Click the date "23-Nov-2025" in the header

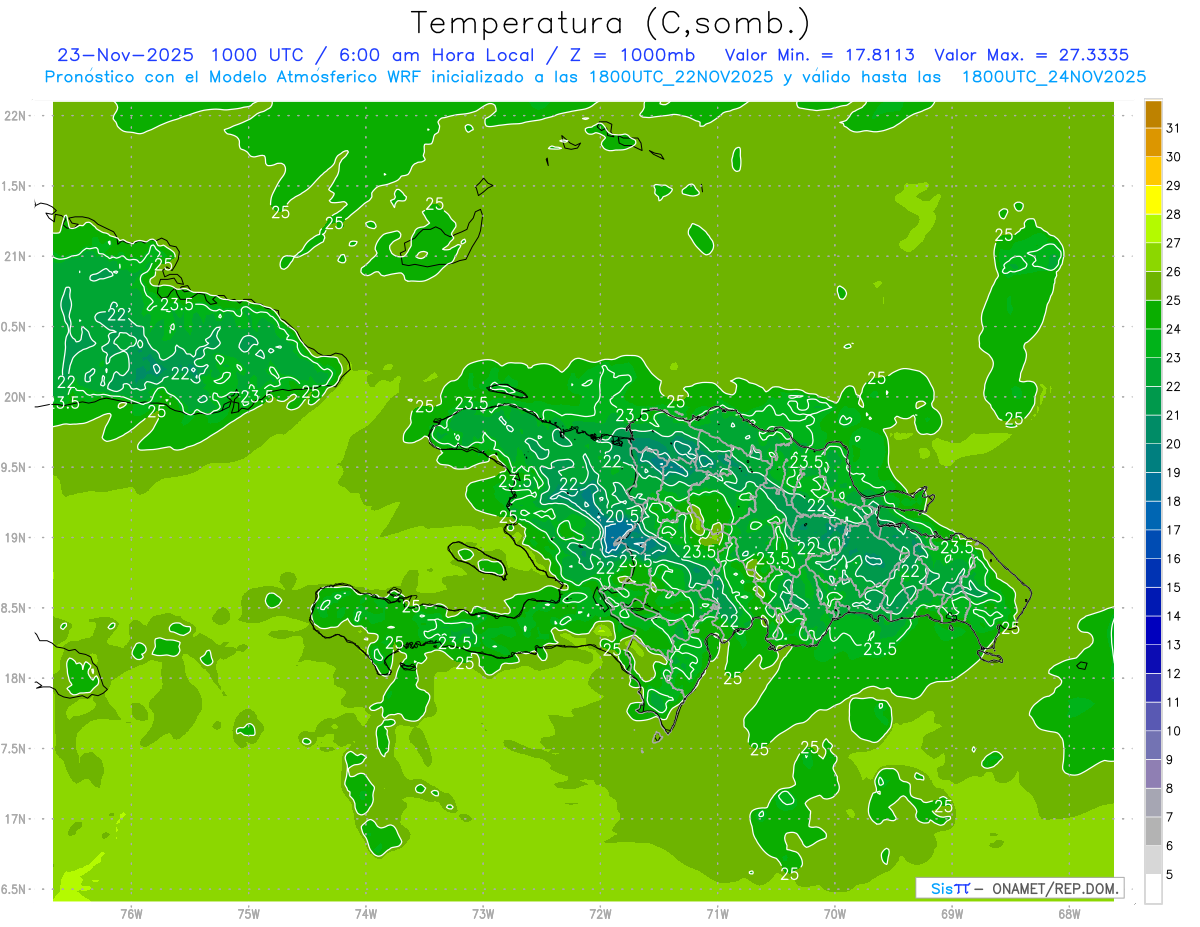point(125,55)
